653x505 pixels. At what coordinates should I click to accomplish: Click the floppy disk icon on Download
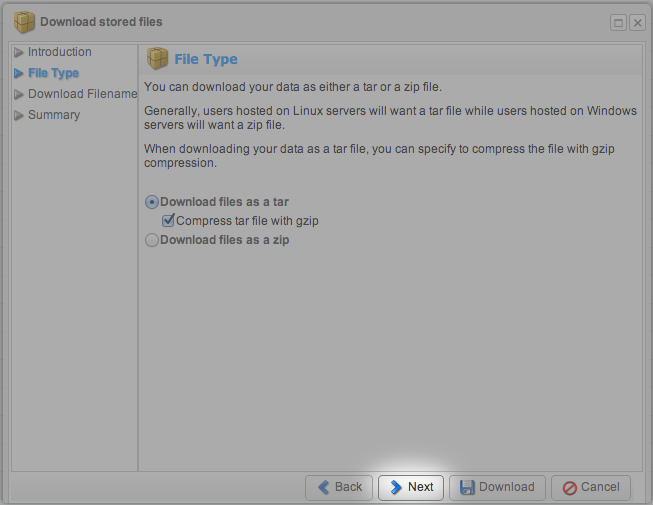pos(466,487)
